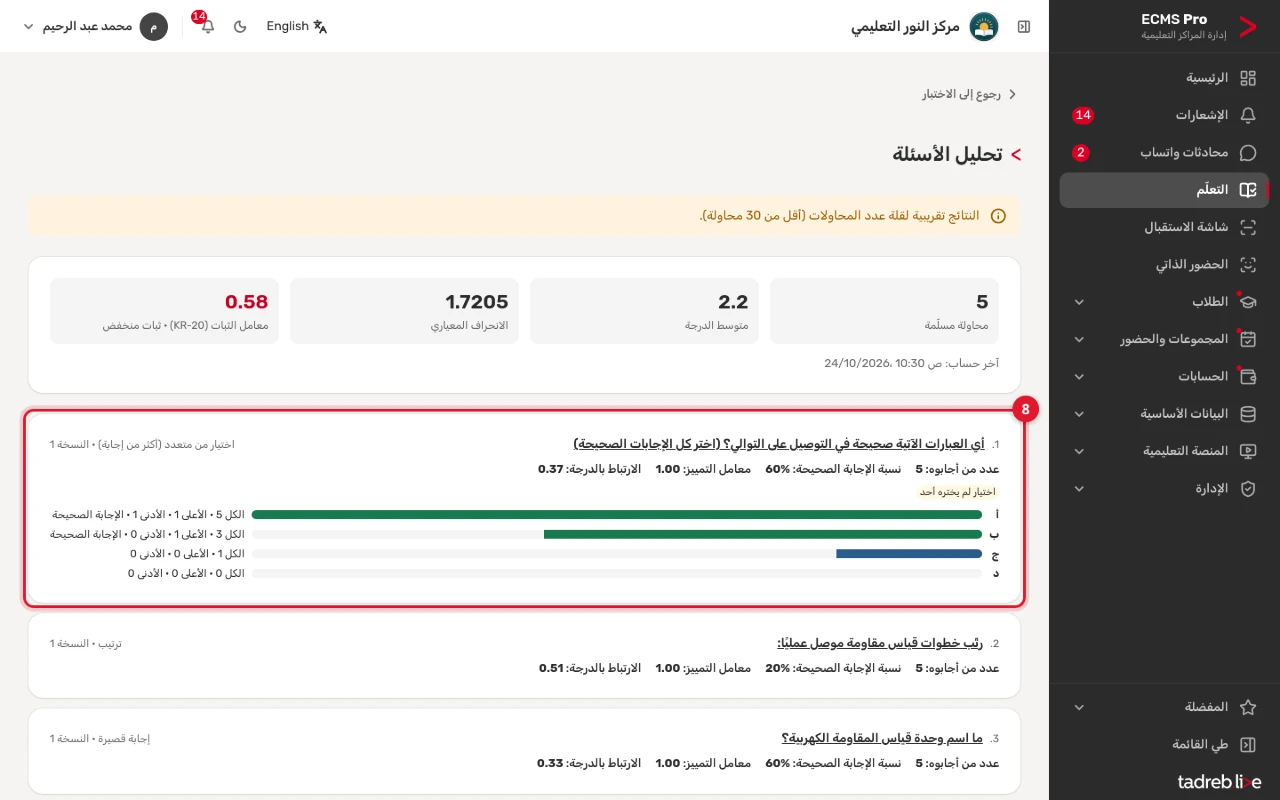The image size is (1280, 800).
Task: Click the الحسابات wallet icon
Action: click(x=1248, y=377)
